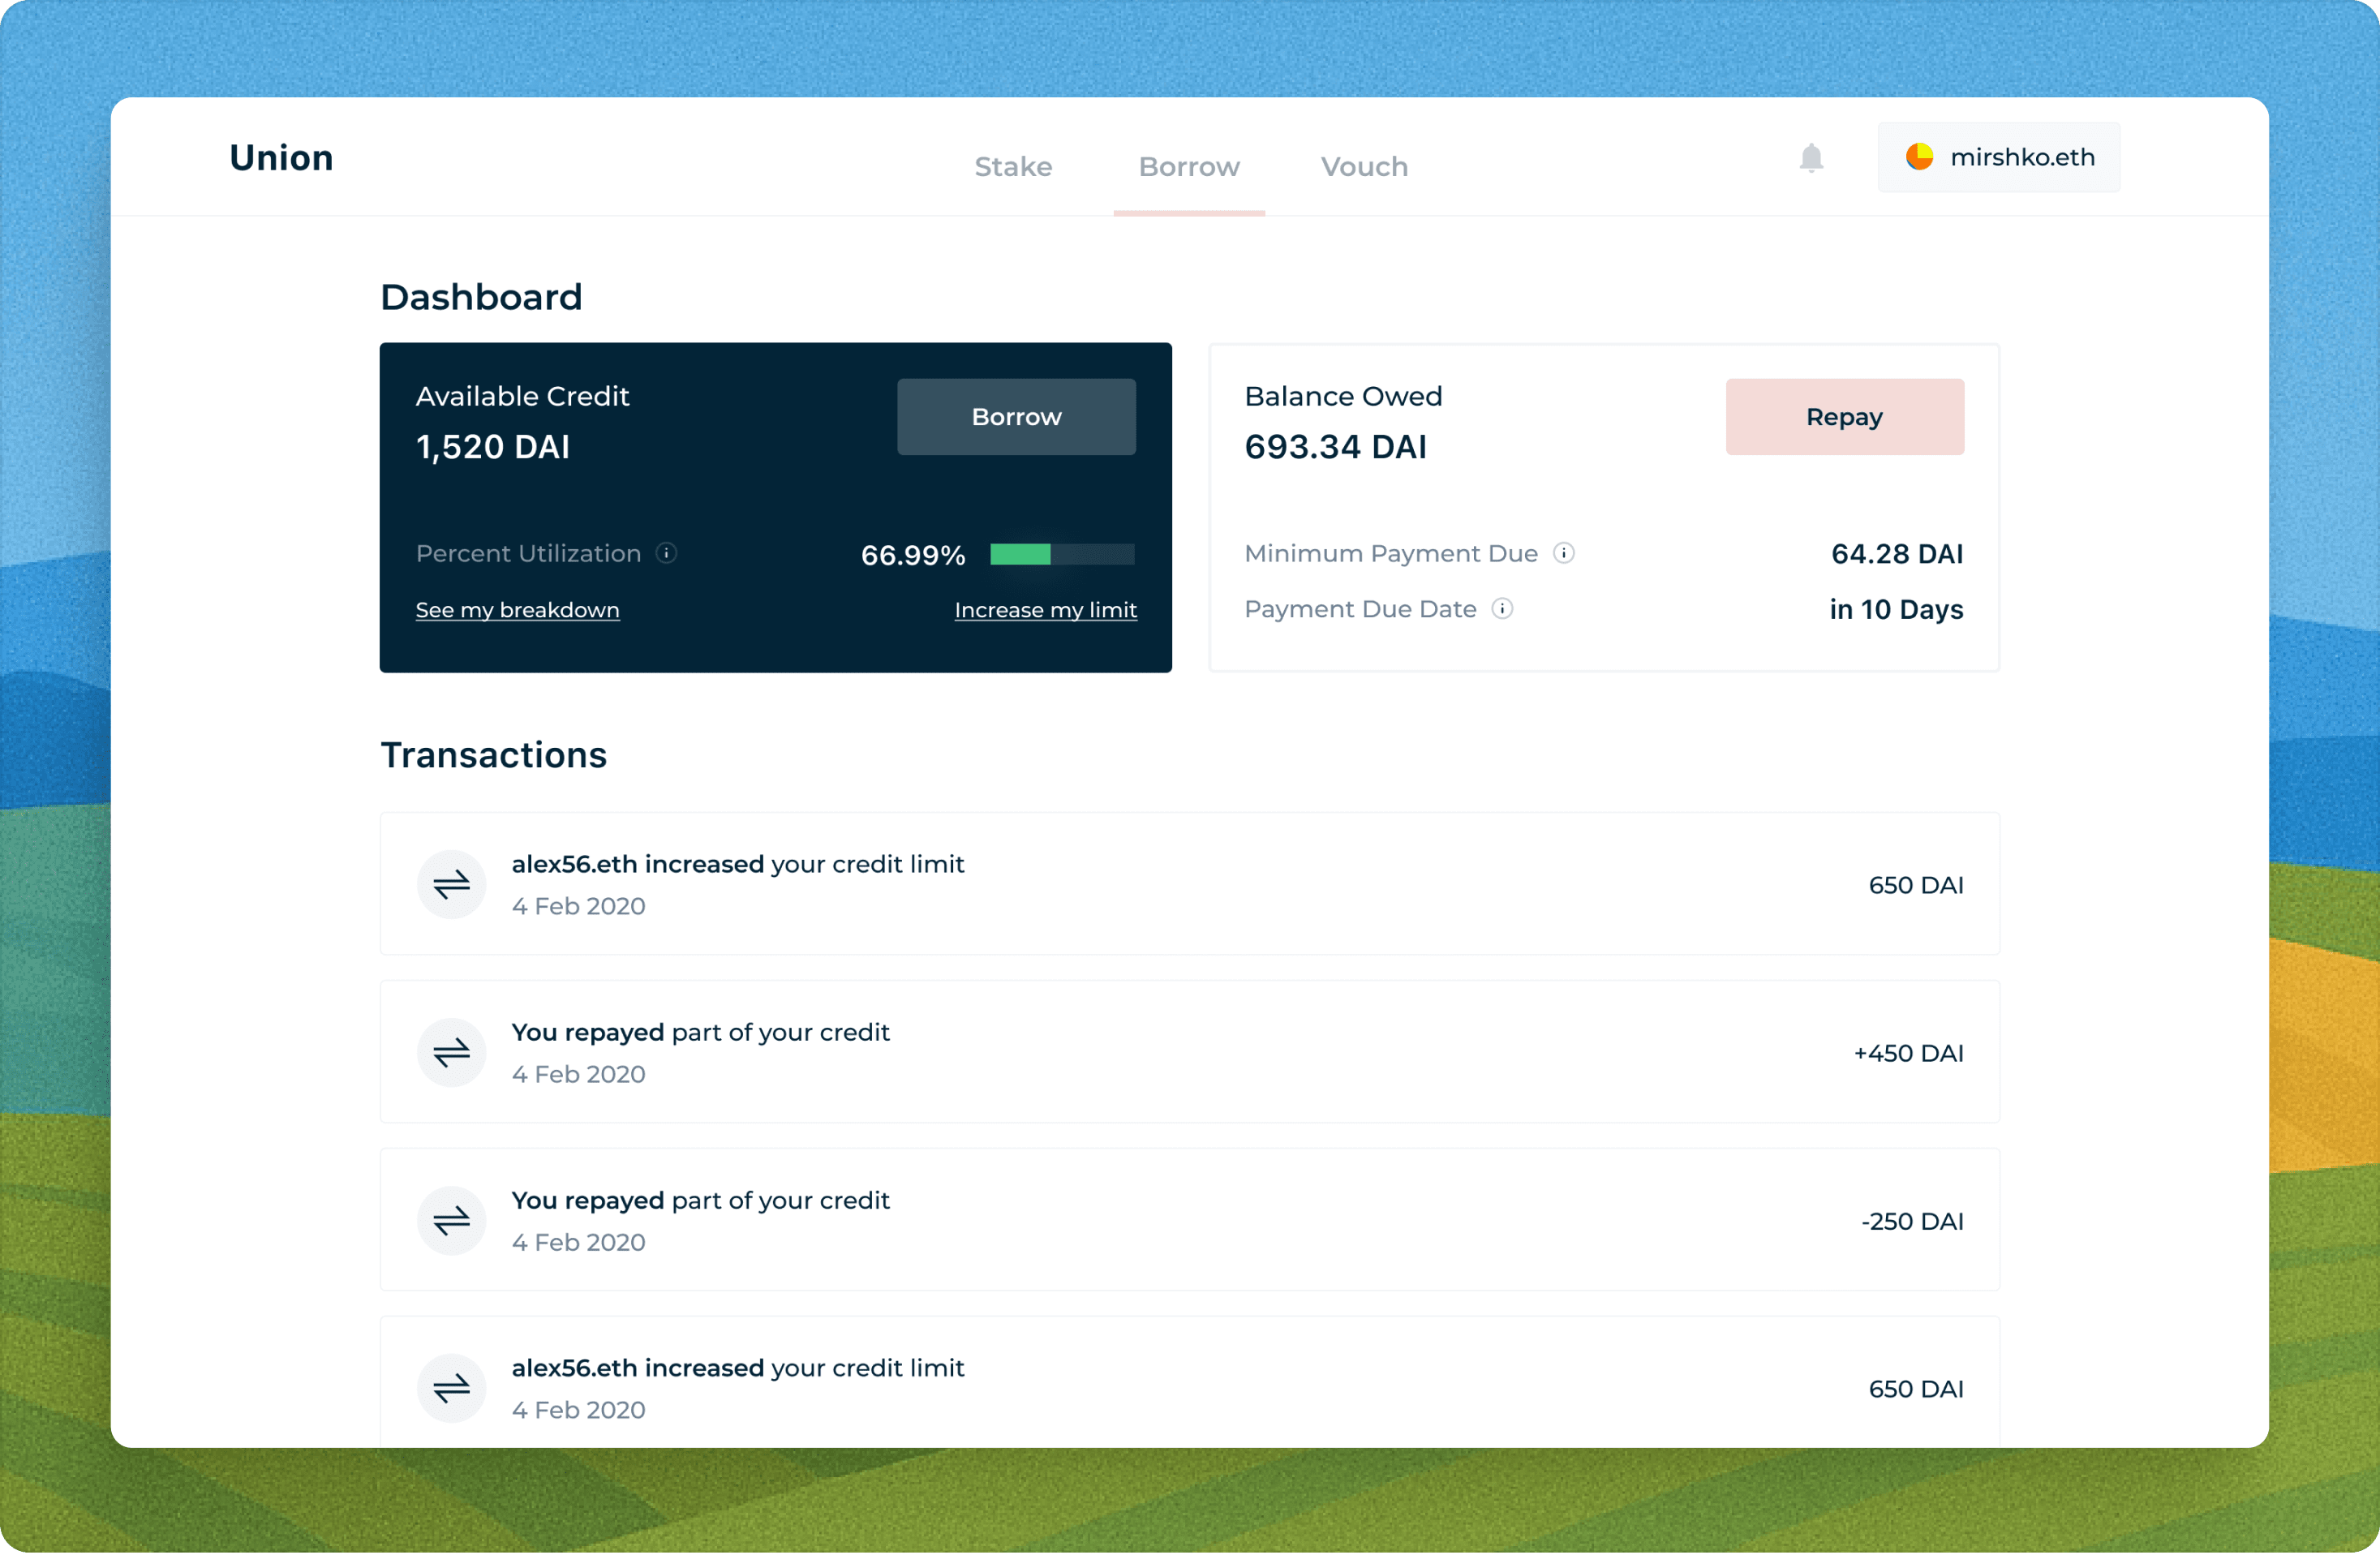Select the Borrow navigation tab

point(1189,166)
